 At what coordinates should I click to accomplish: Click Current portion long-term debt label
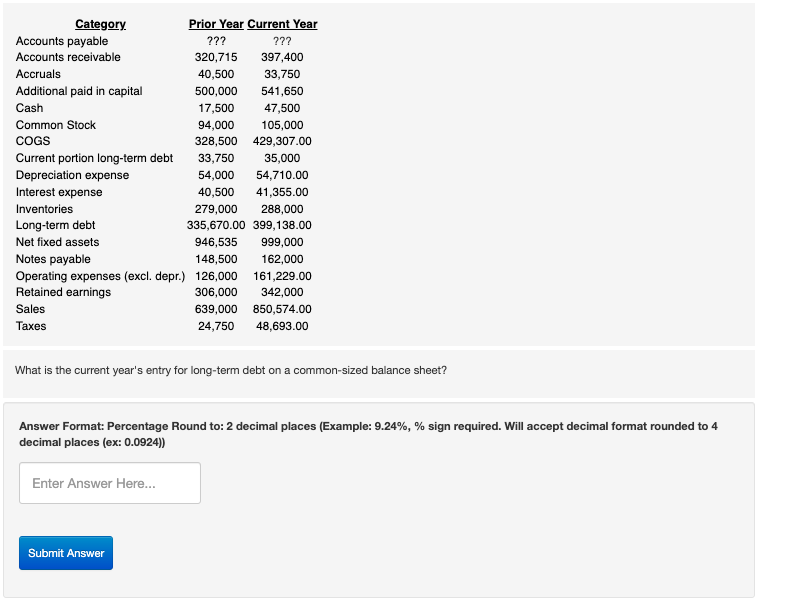pyautogui.click(x=94, y=158)
